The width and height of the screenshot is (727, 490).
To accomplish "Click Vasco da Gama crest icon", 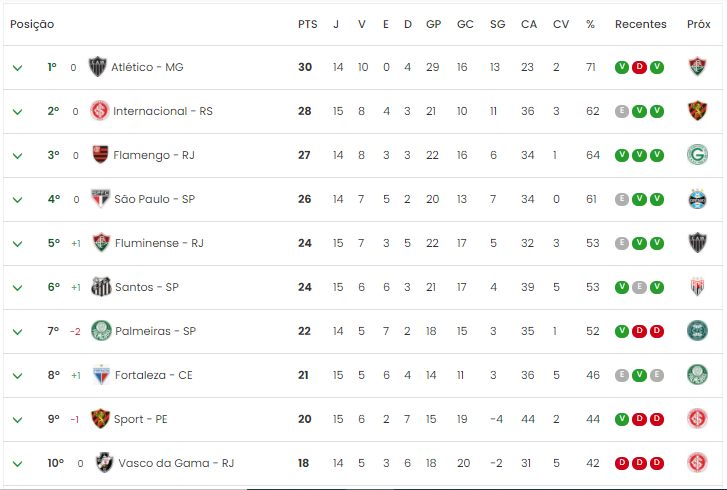I will coord(104,462).
